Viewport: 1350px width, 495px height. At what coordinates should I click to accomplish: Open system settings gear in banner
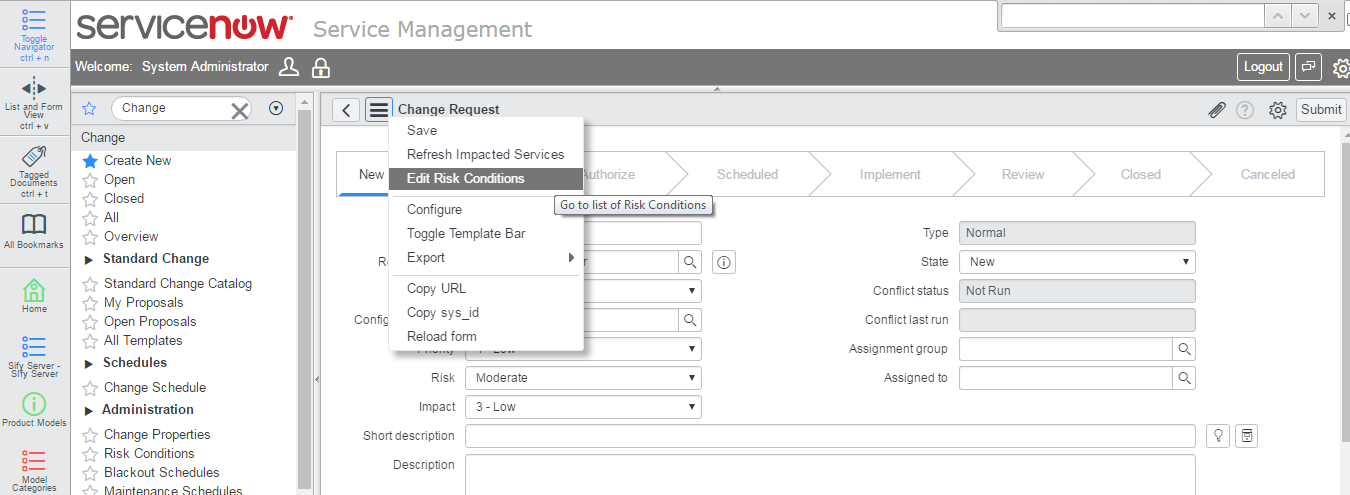click(1341, 68)
